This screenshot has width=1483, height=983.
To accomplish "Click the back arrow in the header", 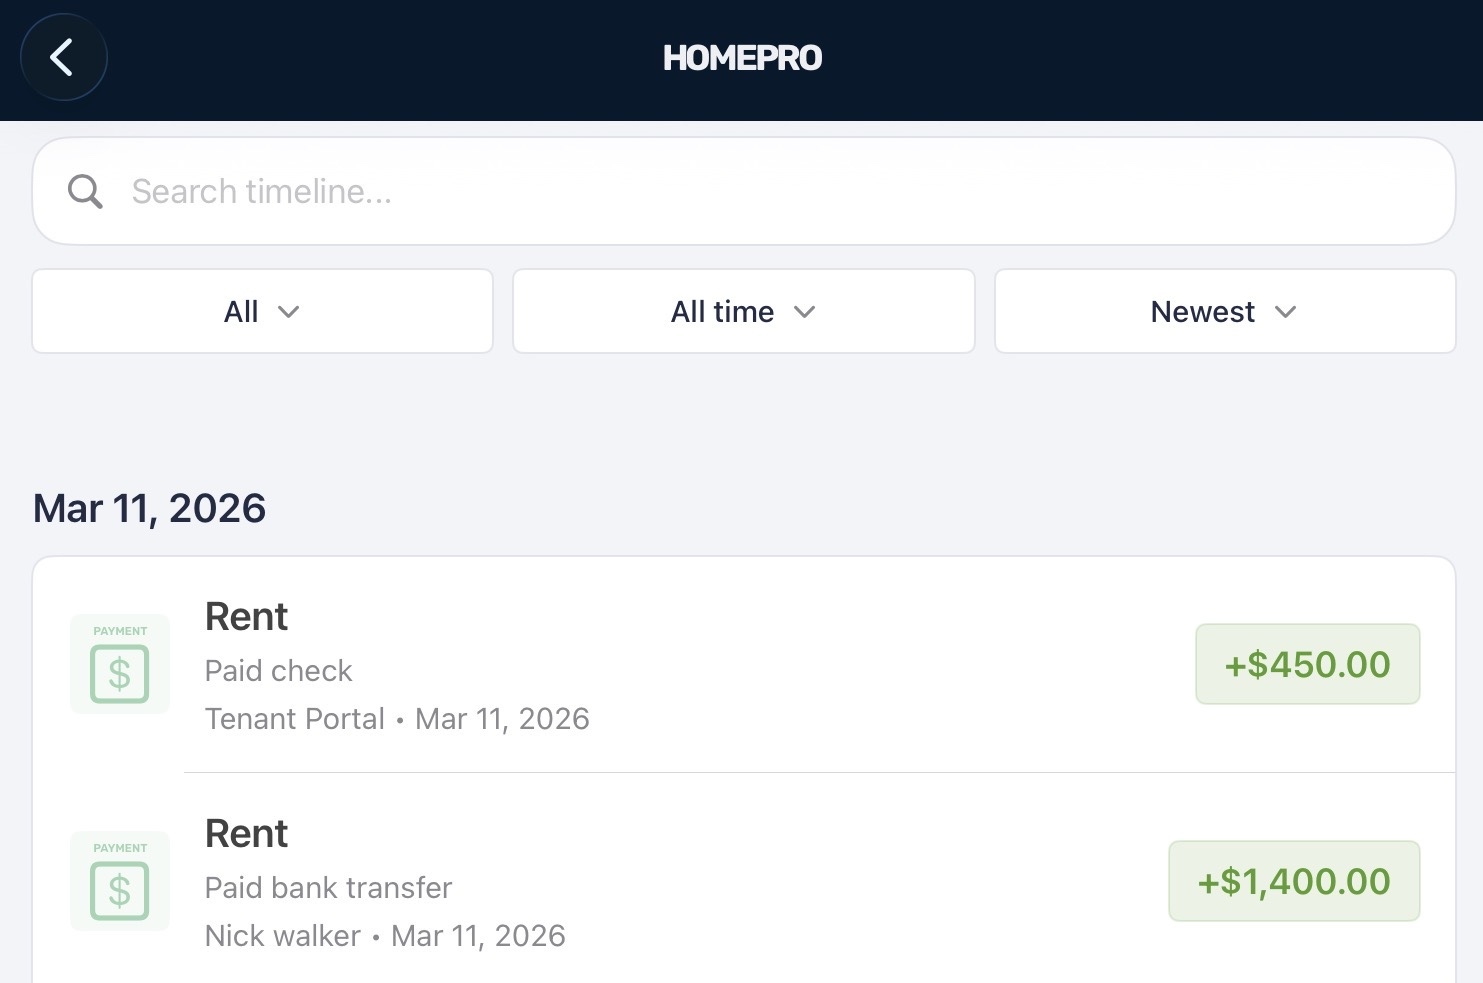I will [x=63, y=57].
